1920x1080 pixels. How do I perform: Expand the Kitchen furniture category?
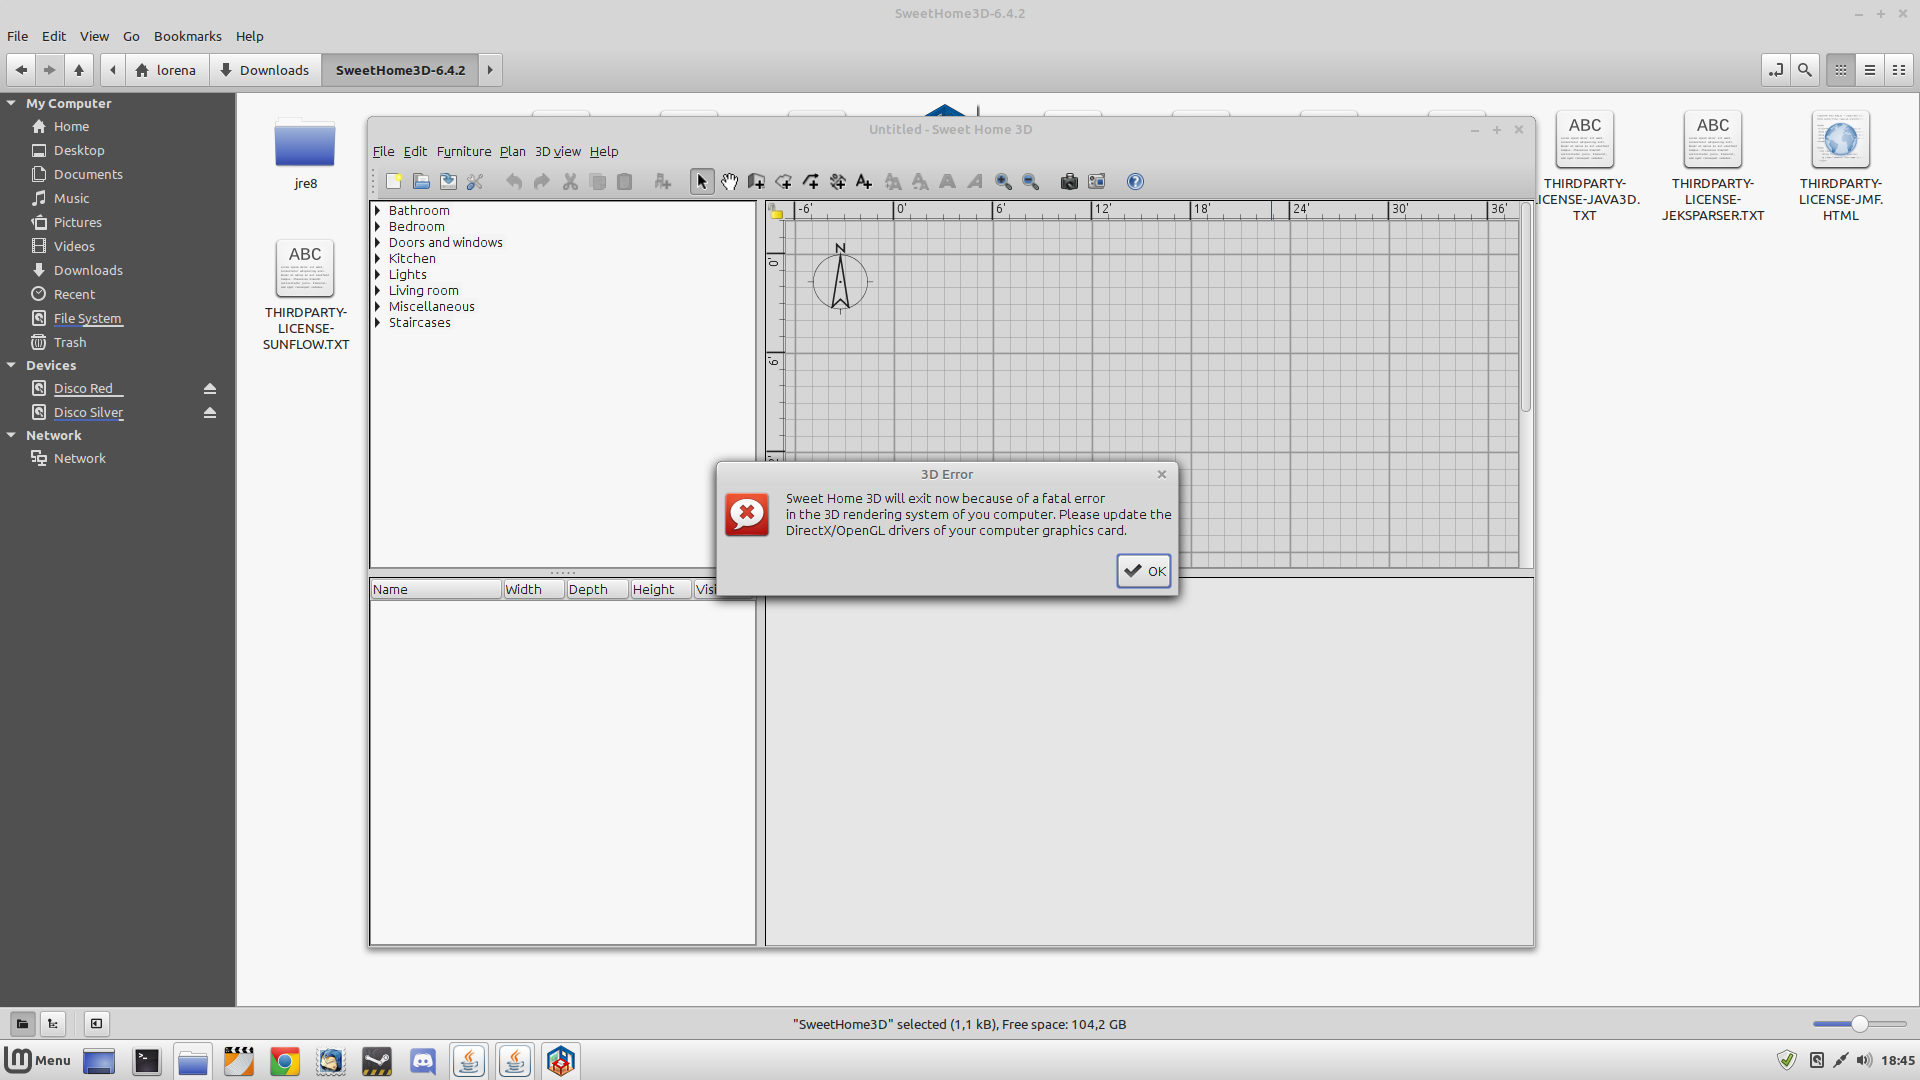pos(378,258)
